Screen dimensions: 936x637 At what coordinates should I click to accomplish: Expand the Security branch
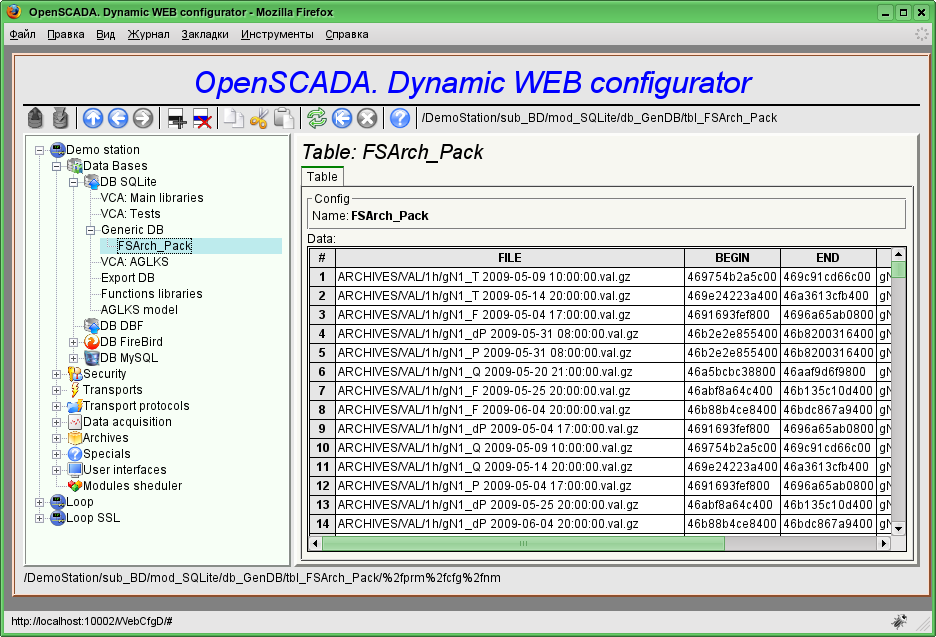coord(57,375)
